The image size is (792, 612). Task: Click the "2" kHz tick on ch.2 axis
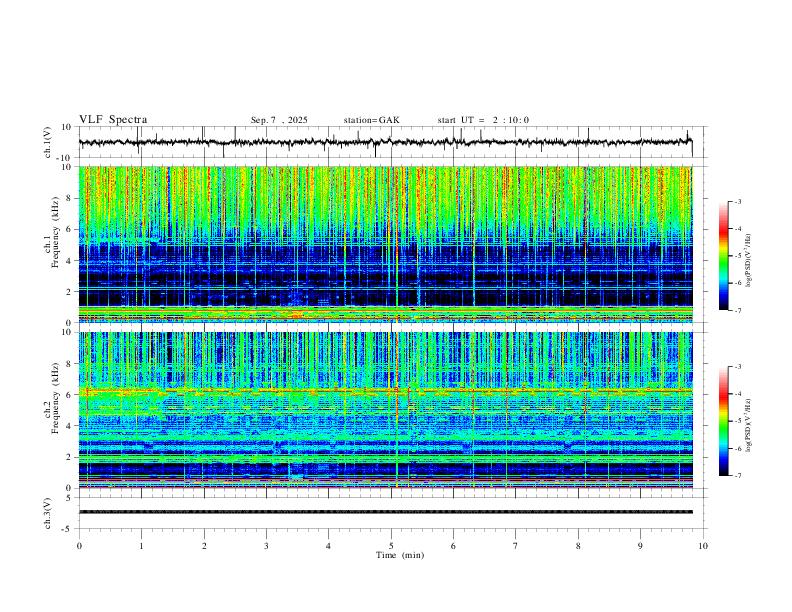click(70, 457)
